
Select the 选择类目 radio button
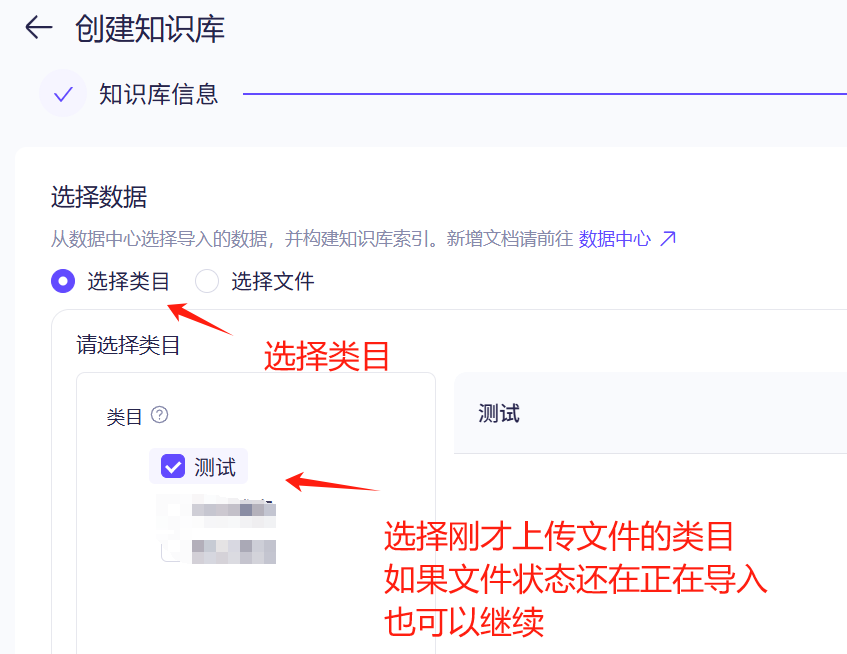click(63, 281)
